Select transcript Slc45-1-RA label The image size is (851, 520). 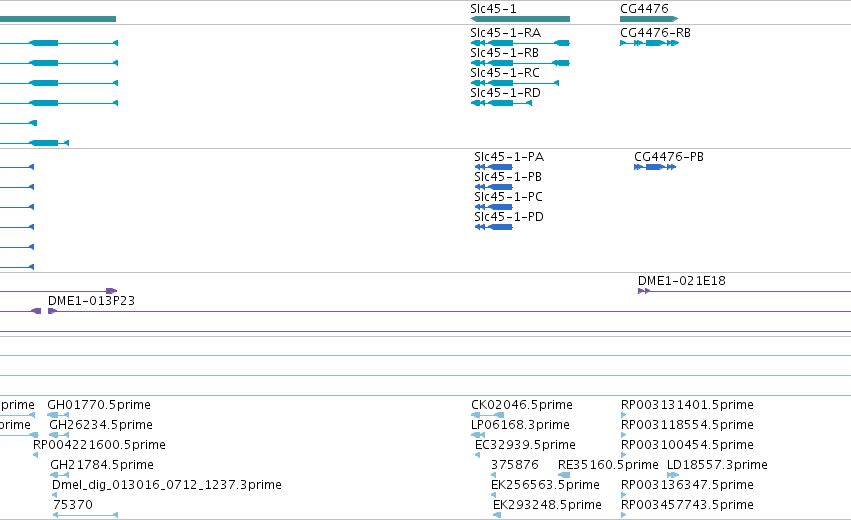tap(505, 33)
